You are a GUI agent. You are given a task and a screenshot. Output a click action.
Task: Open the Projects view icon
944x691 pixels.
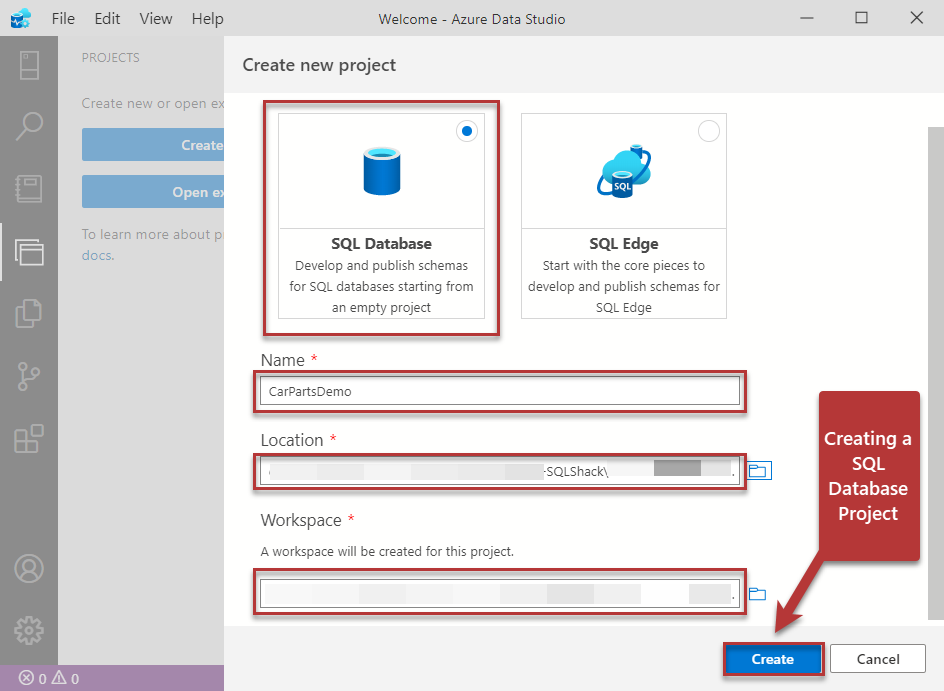click(x=29, y=251)
